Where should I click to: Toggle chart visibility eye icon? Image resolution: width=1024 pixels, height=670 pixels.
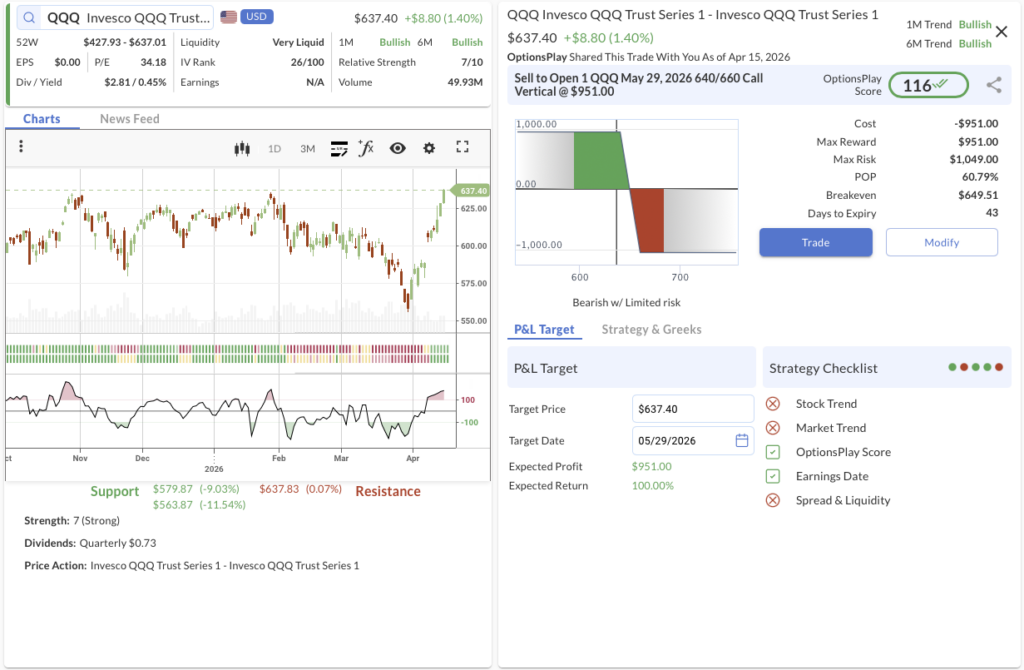(397, 148)
